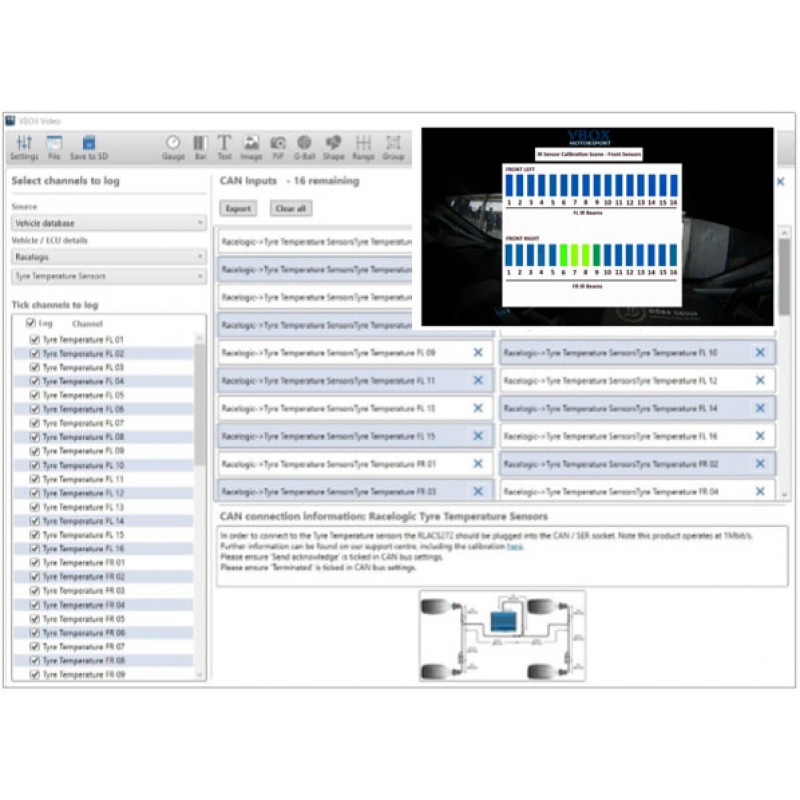
Task: Remove the Tyre Temperature FL 15 CAN input
Action: click(478, 436)
